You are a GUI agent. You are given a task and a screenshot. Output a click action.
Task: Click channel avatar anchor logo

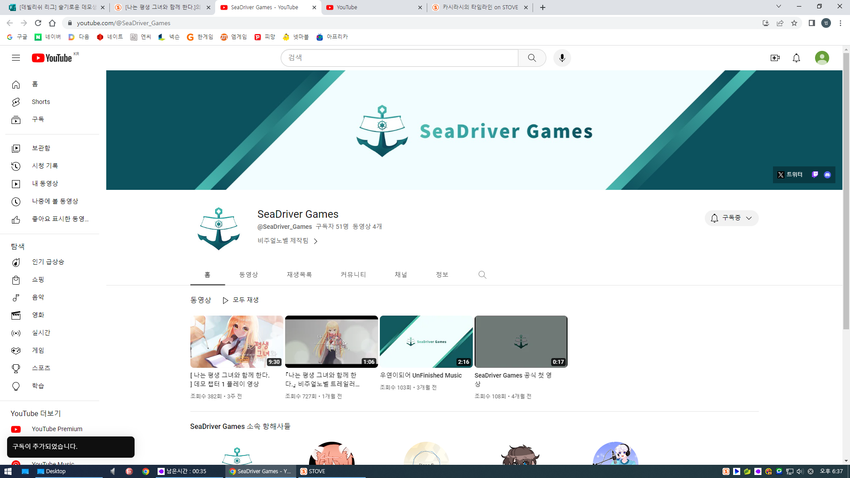tap(218, 228)
